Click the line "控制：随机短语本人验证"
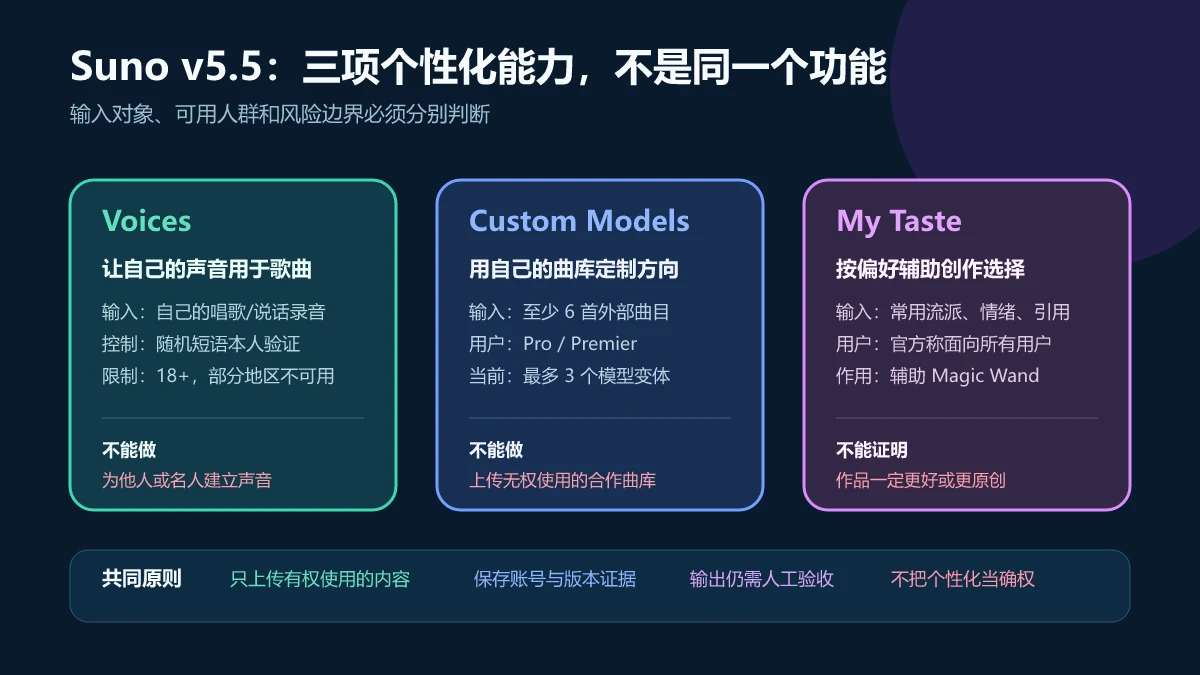1200x675 pixels. click(201, 344)
